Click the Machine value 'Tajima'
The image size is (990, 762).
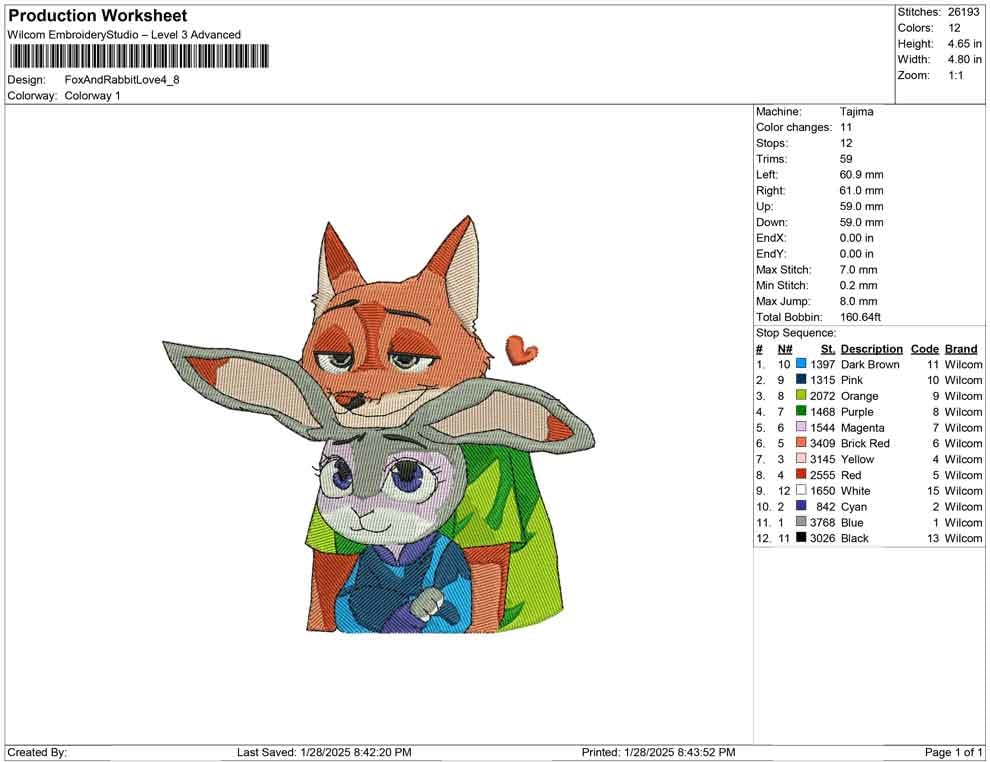click(x=856, y=111)
